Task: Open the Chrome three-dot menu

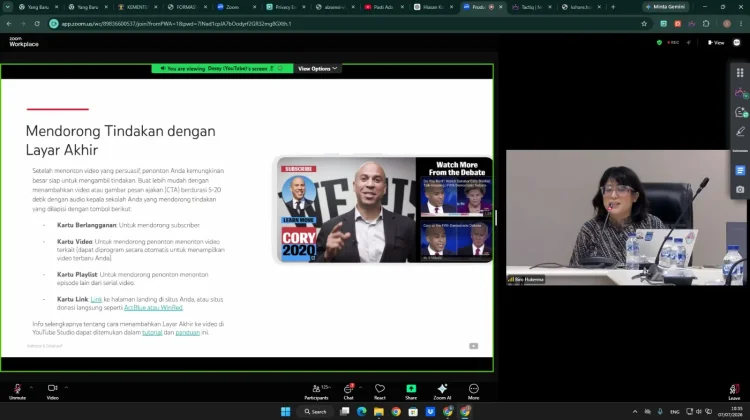Action: tap(741, 23)
